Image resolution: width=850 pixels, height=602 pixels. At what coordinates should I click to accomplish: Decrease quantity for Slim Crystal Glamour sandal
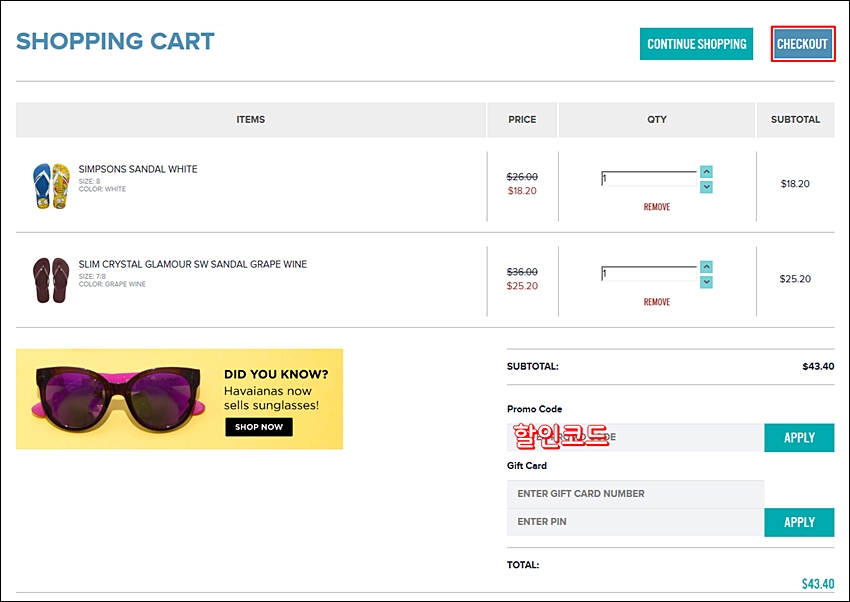[x=706, y=282]
